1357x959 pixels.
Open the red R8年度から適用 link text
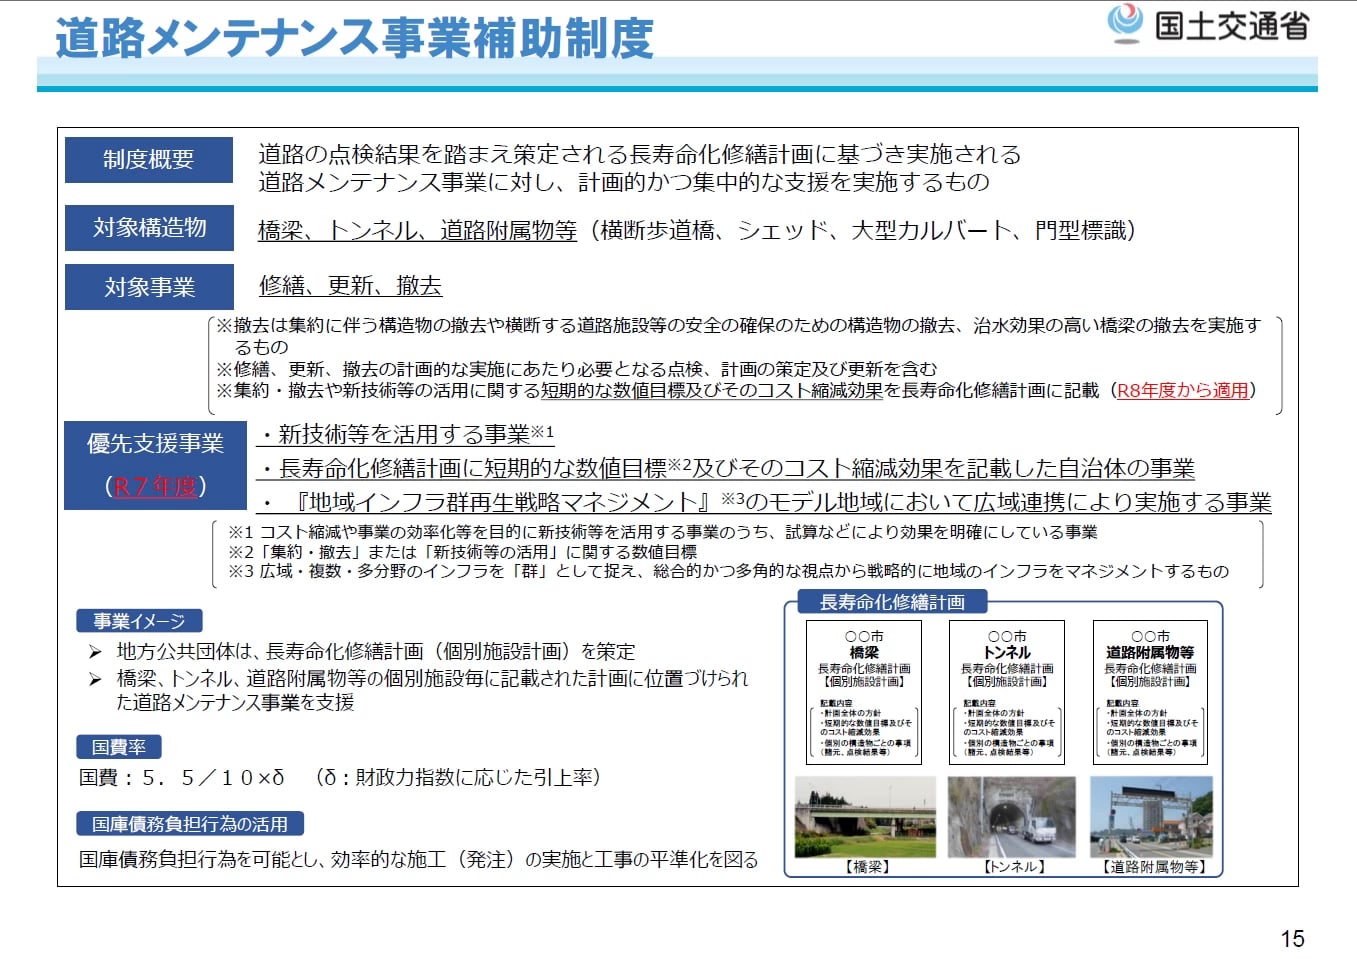[x=1182, y=391]
